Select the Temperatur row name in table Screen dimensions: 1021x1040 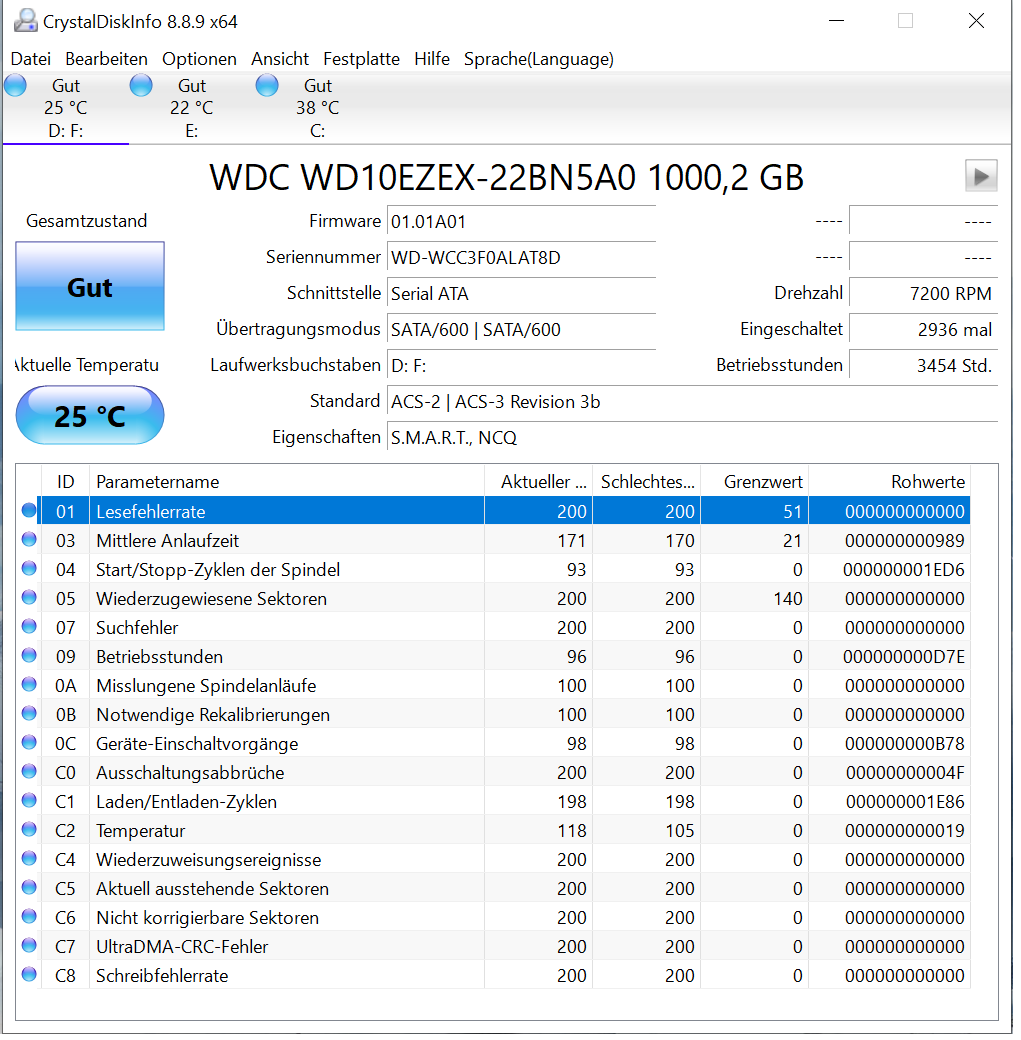(141, 831)
